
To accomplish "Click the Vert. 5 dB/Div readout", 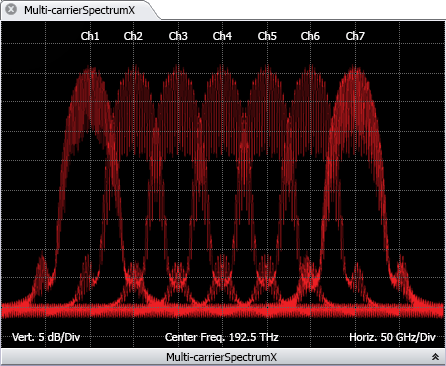I will 46,337.
